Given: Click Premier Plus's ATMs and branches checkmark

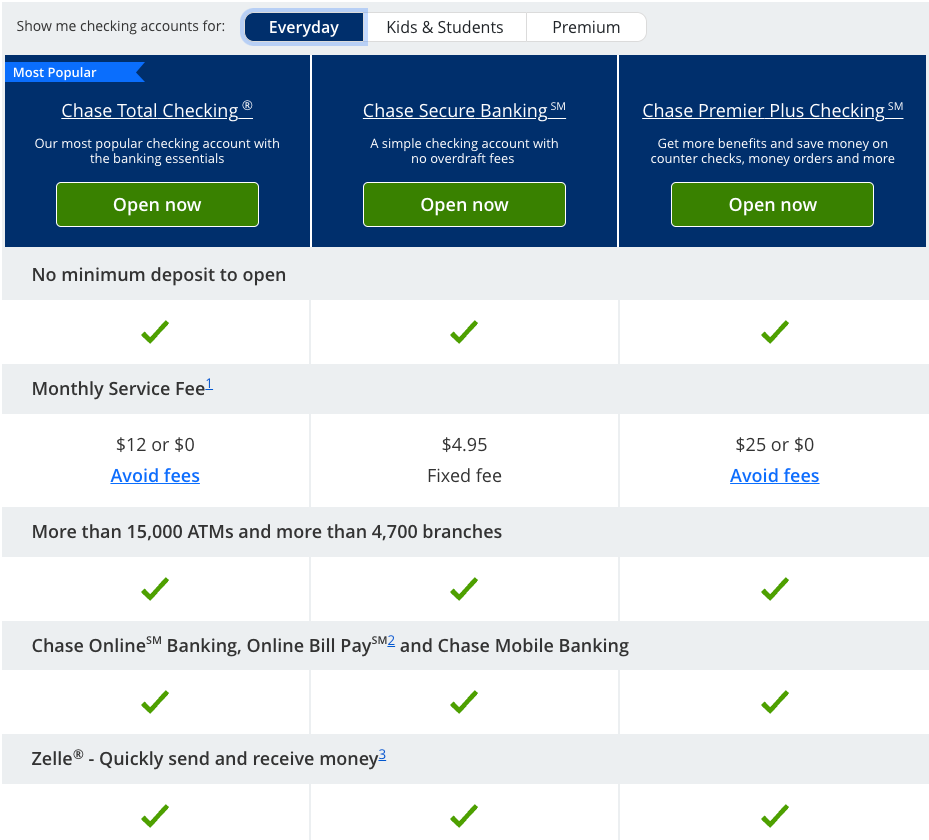Looking at the screenshot, I should pyautogui.click(x=775, y=589).
